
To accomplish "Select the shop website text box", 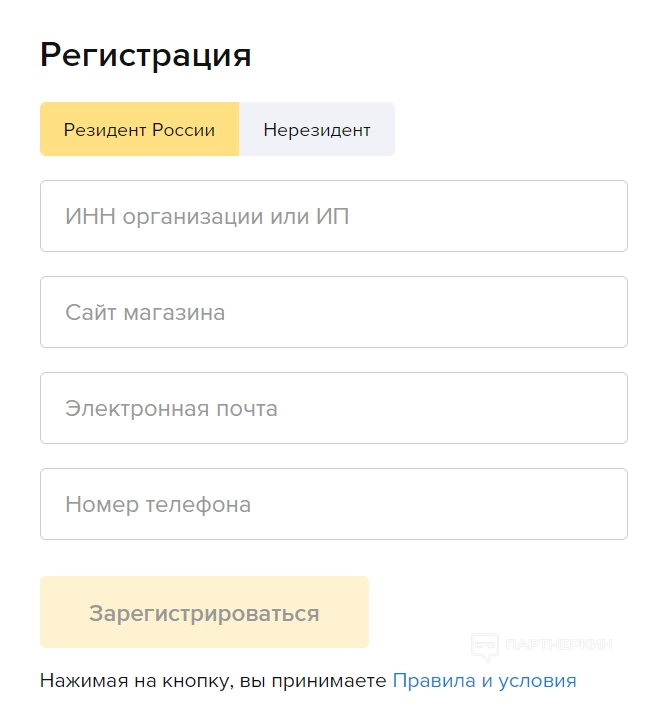I will 333,312.
